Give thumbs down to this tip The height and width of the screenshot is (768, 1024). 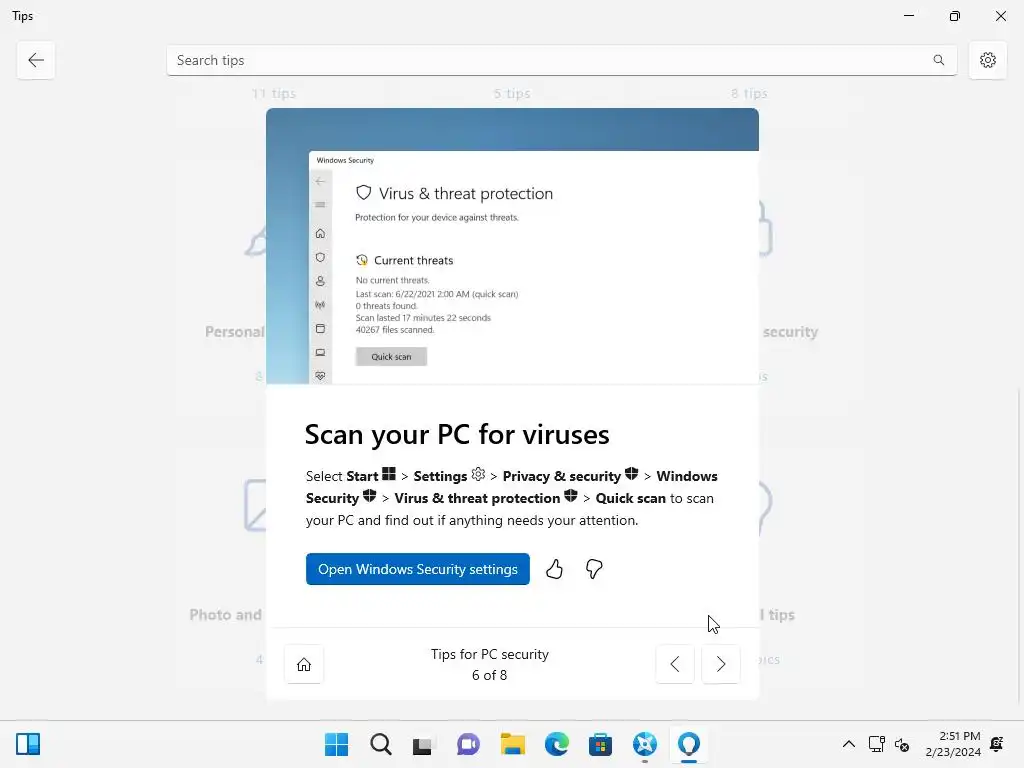[x=594, y=569]
